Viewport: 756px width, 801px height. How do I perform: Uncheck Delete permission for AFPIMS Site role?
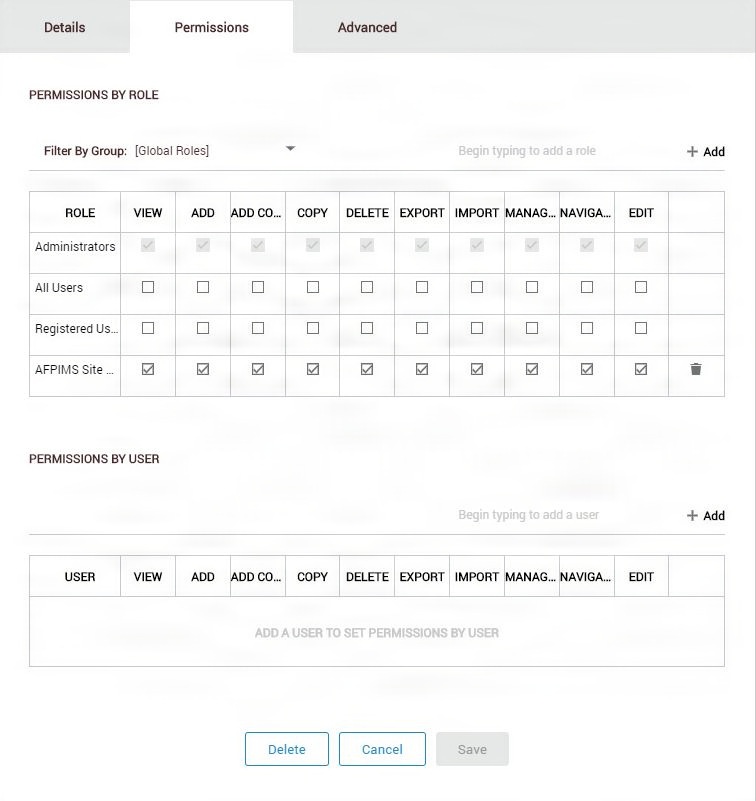coord(367,369)
